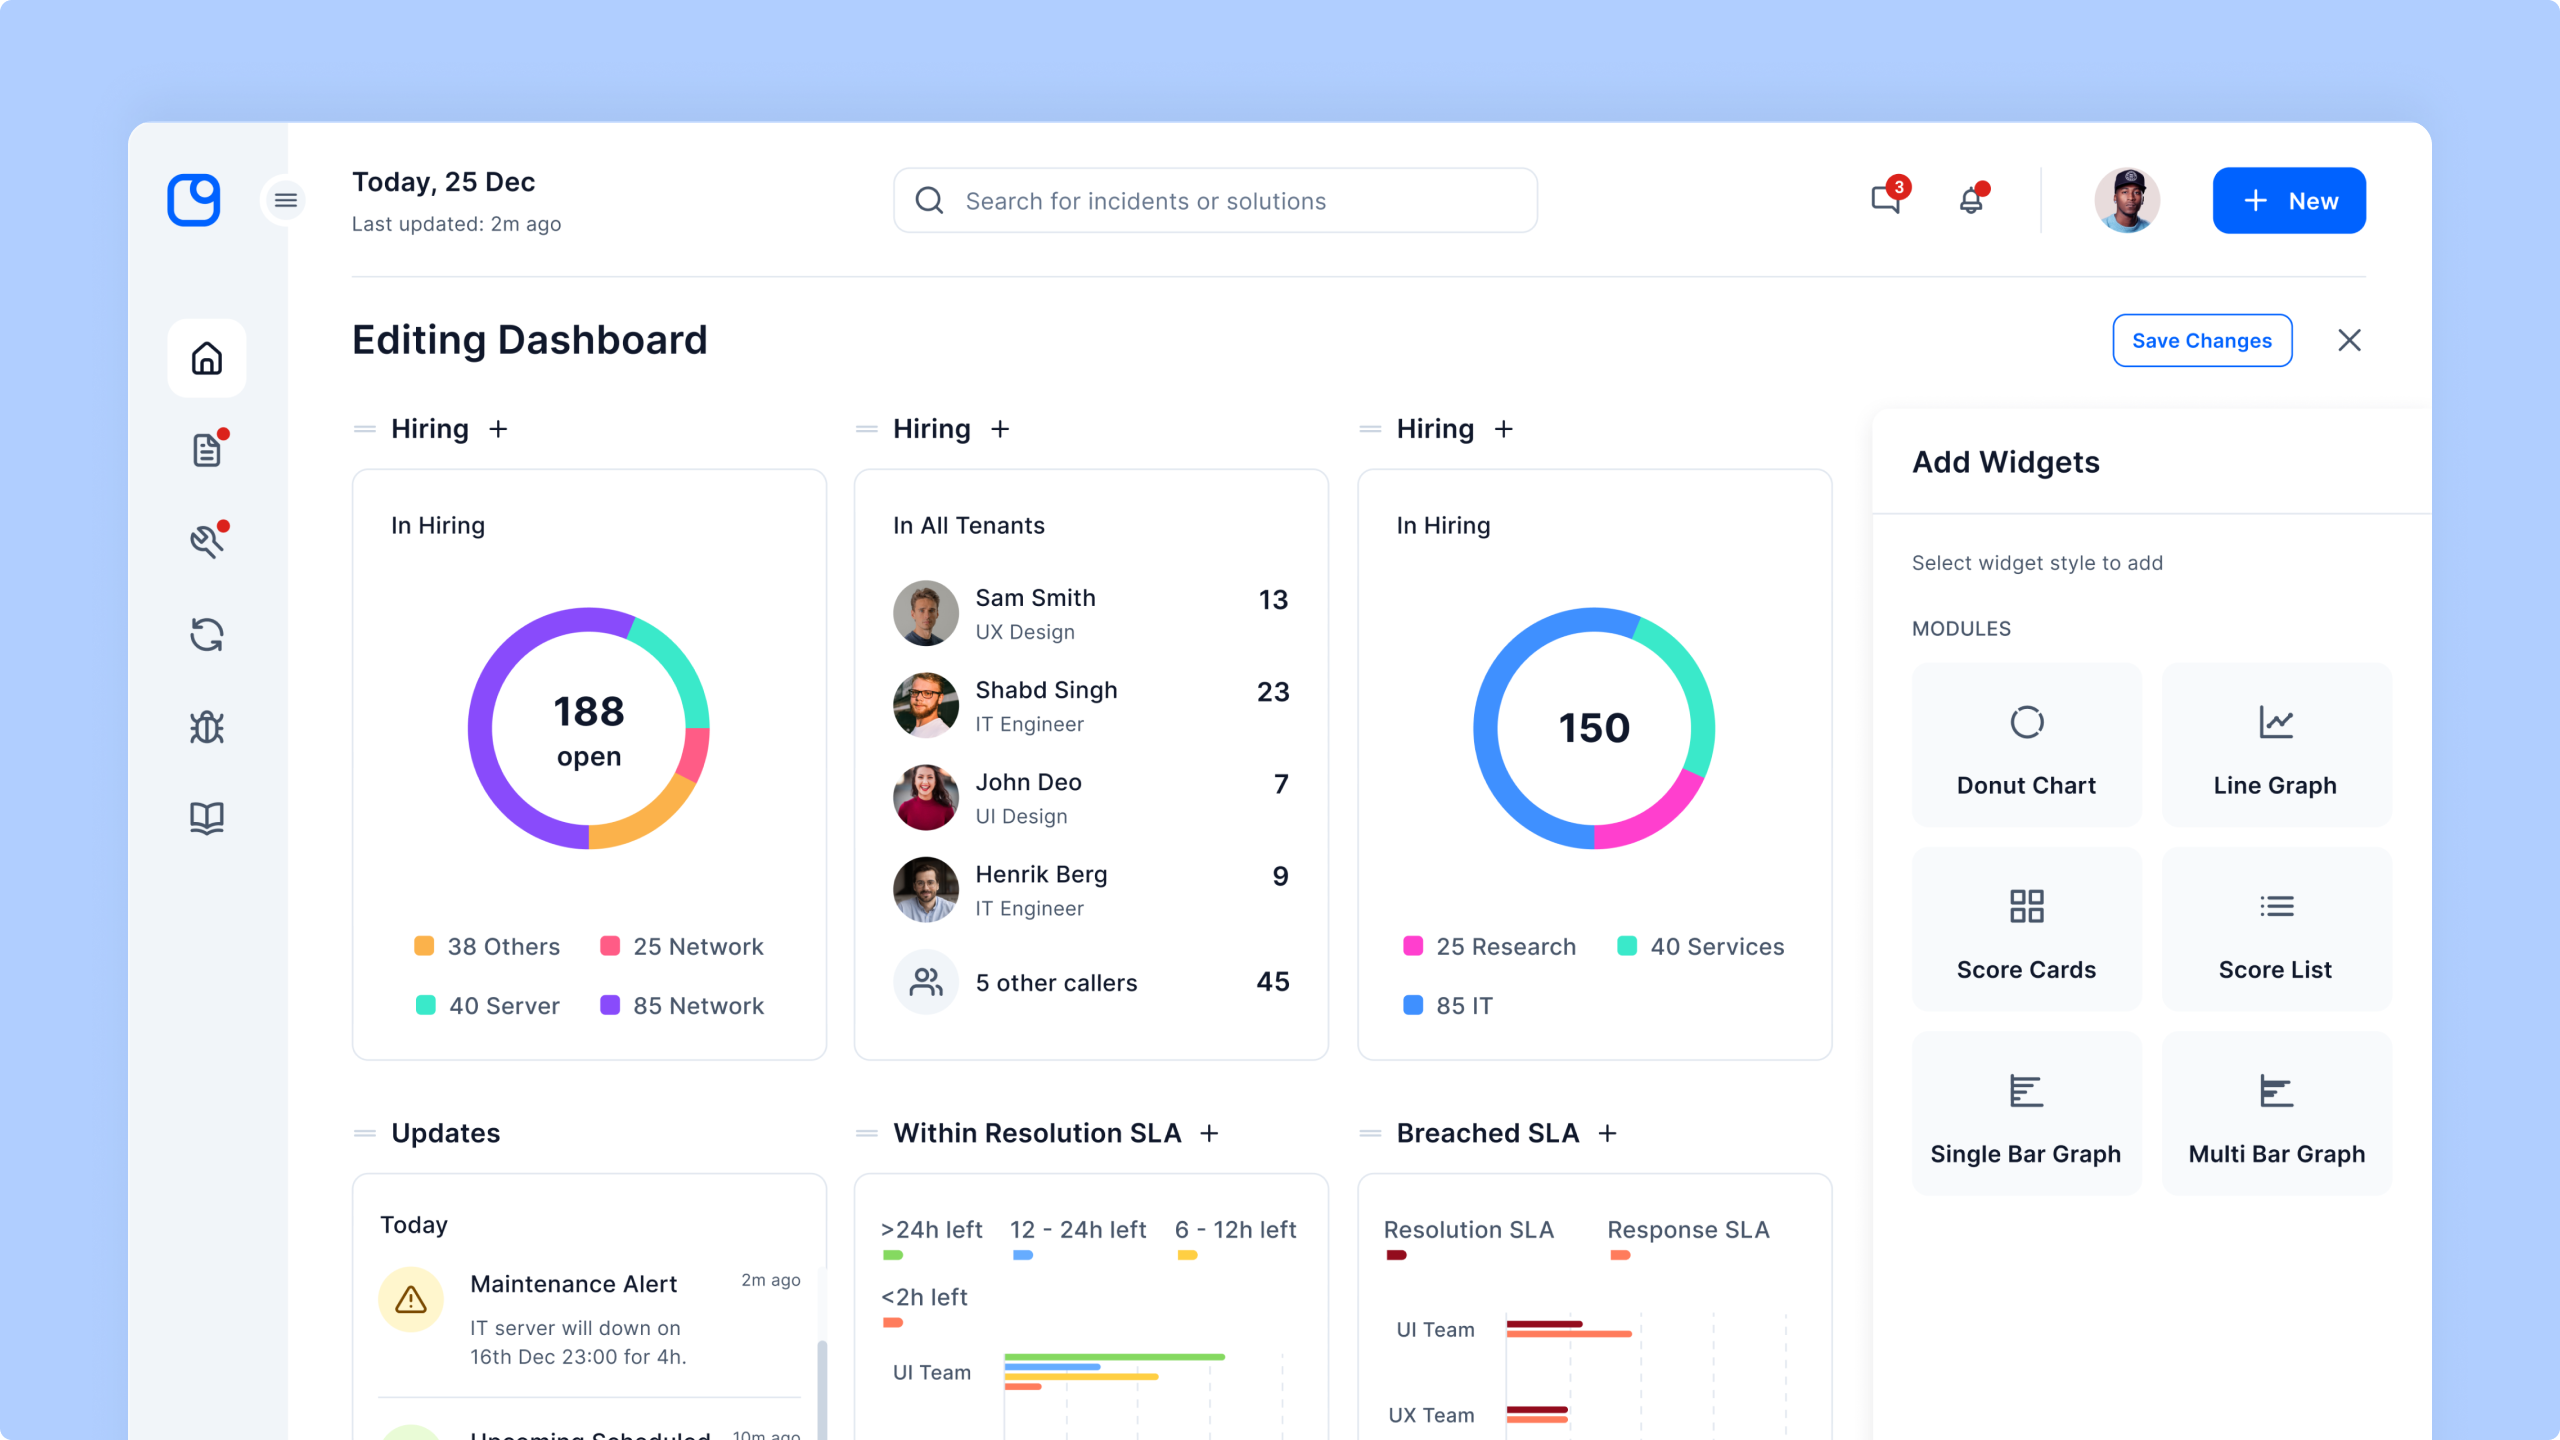Image resolution: width=2560 pixels, height=1440 pixels.
Task: Open chat messages with 3 badge
Action: (x=1888, y=198)
